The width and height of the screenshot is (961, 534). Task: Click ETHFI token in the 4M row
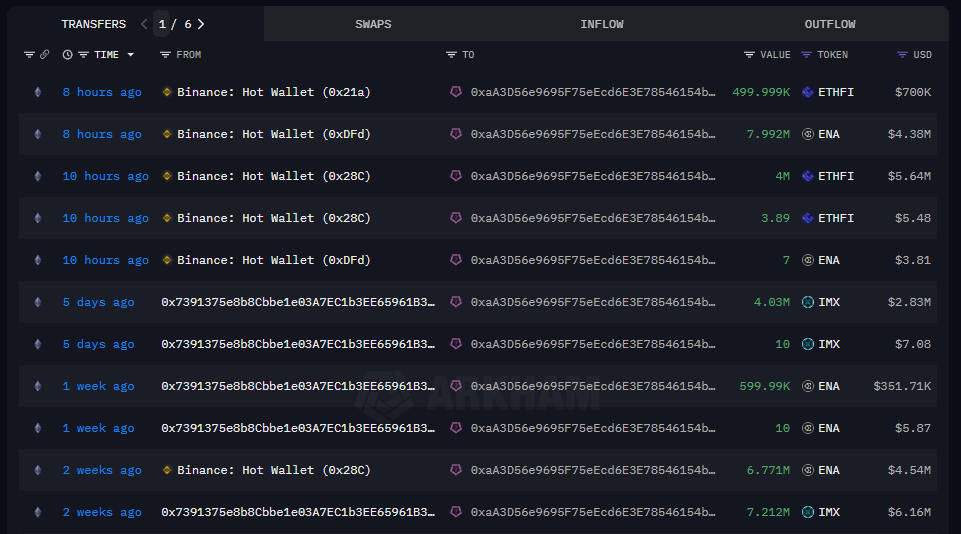836,176
